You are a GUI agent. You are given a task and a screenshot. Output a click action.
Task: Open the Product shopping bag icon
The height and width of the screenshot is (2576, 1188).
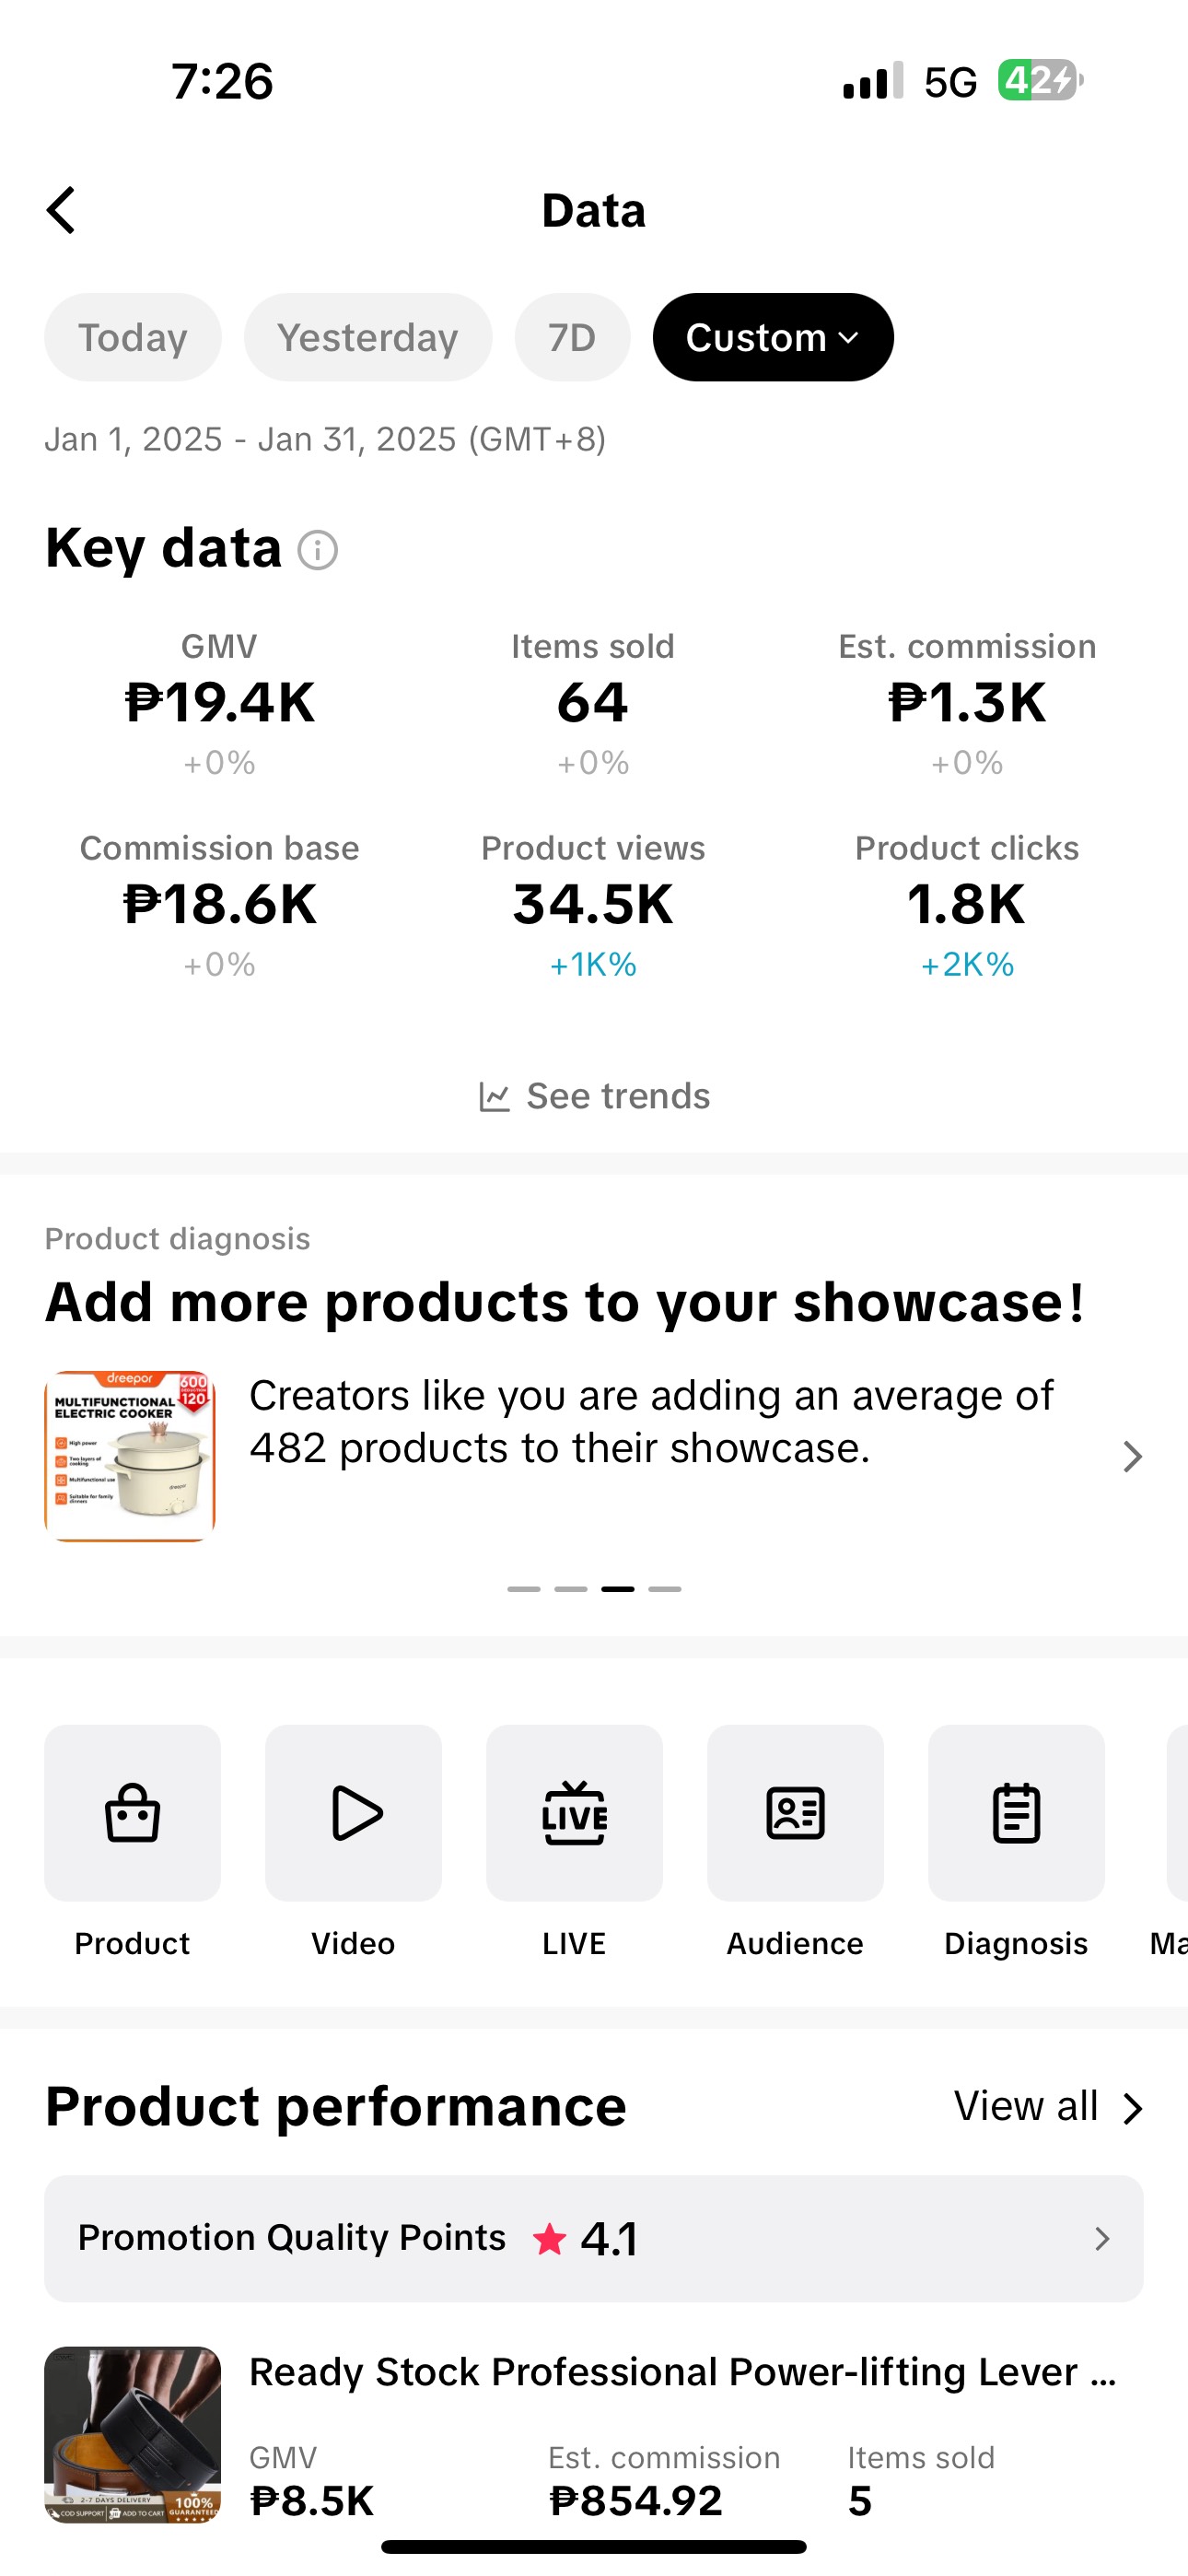(x=132, y=1812)
